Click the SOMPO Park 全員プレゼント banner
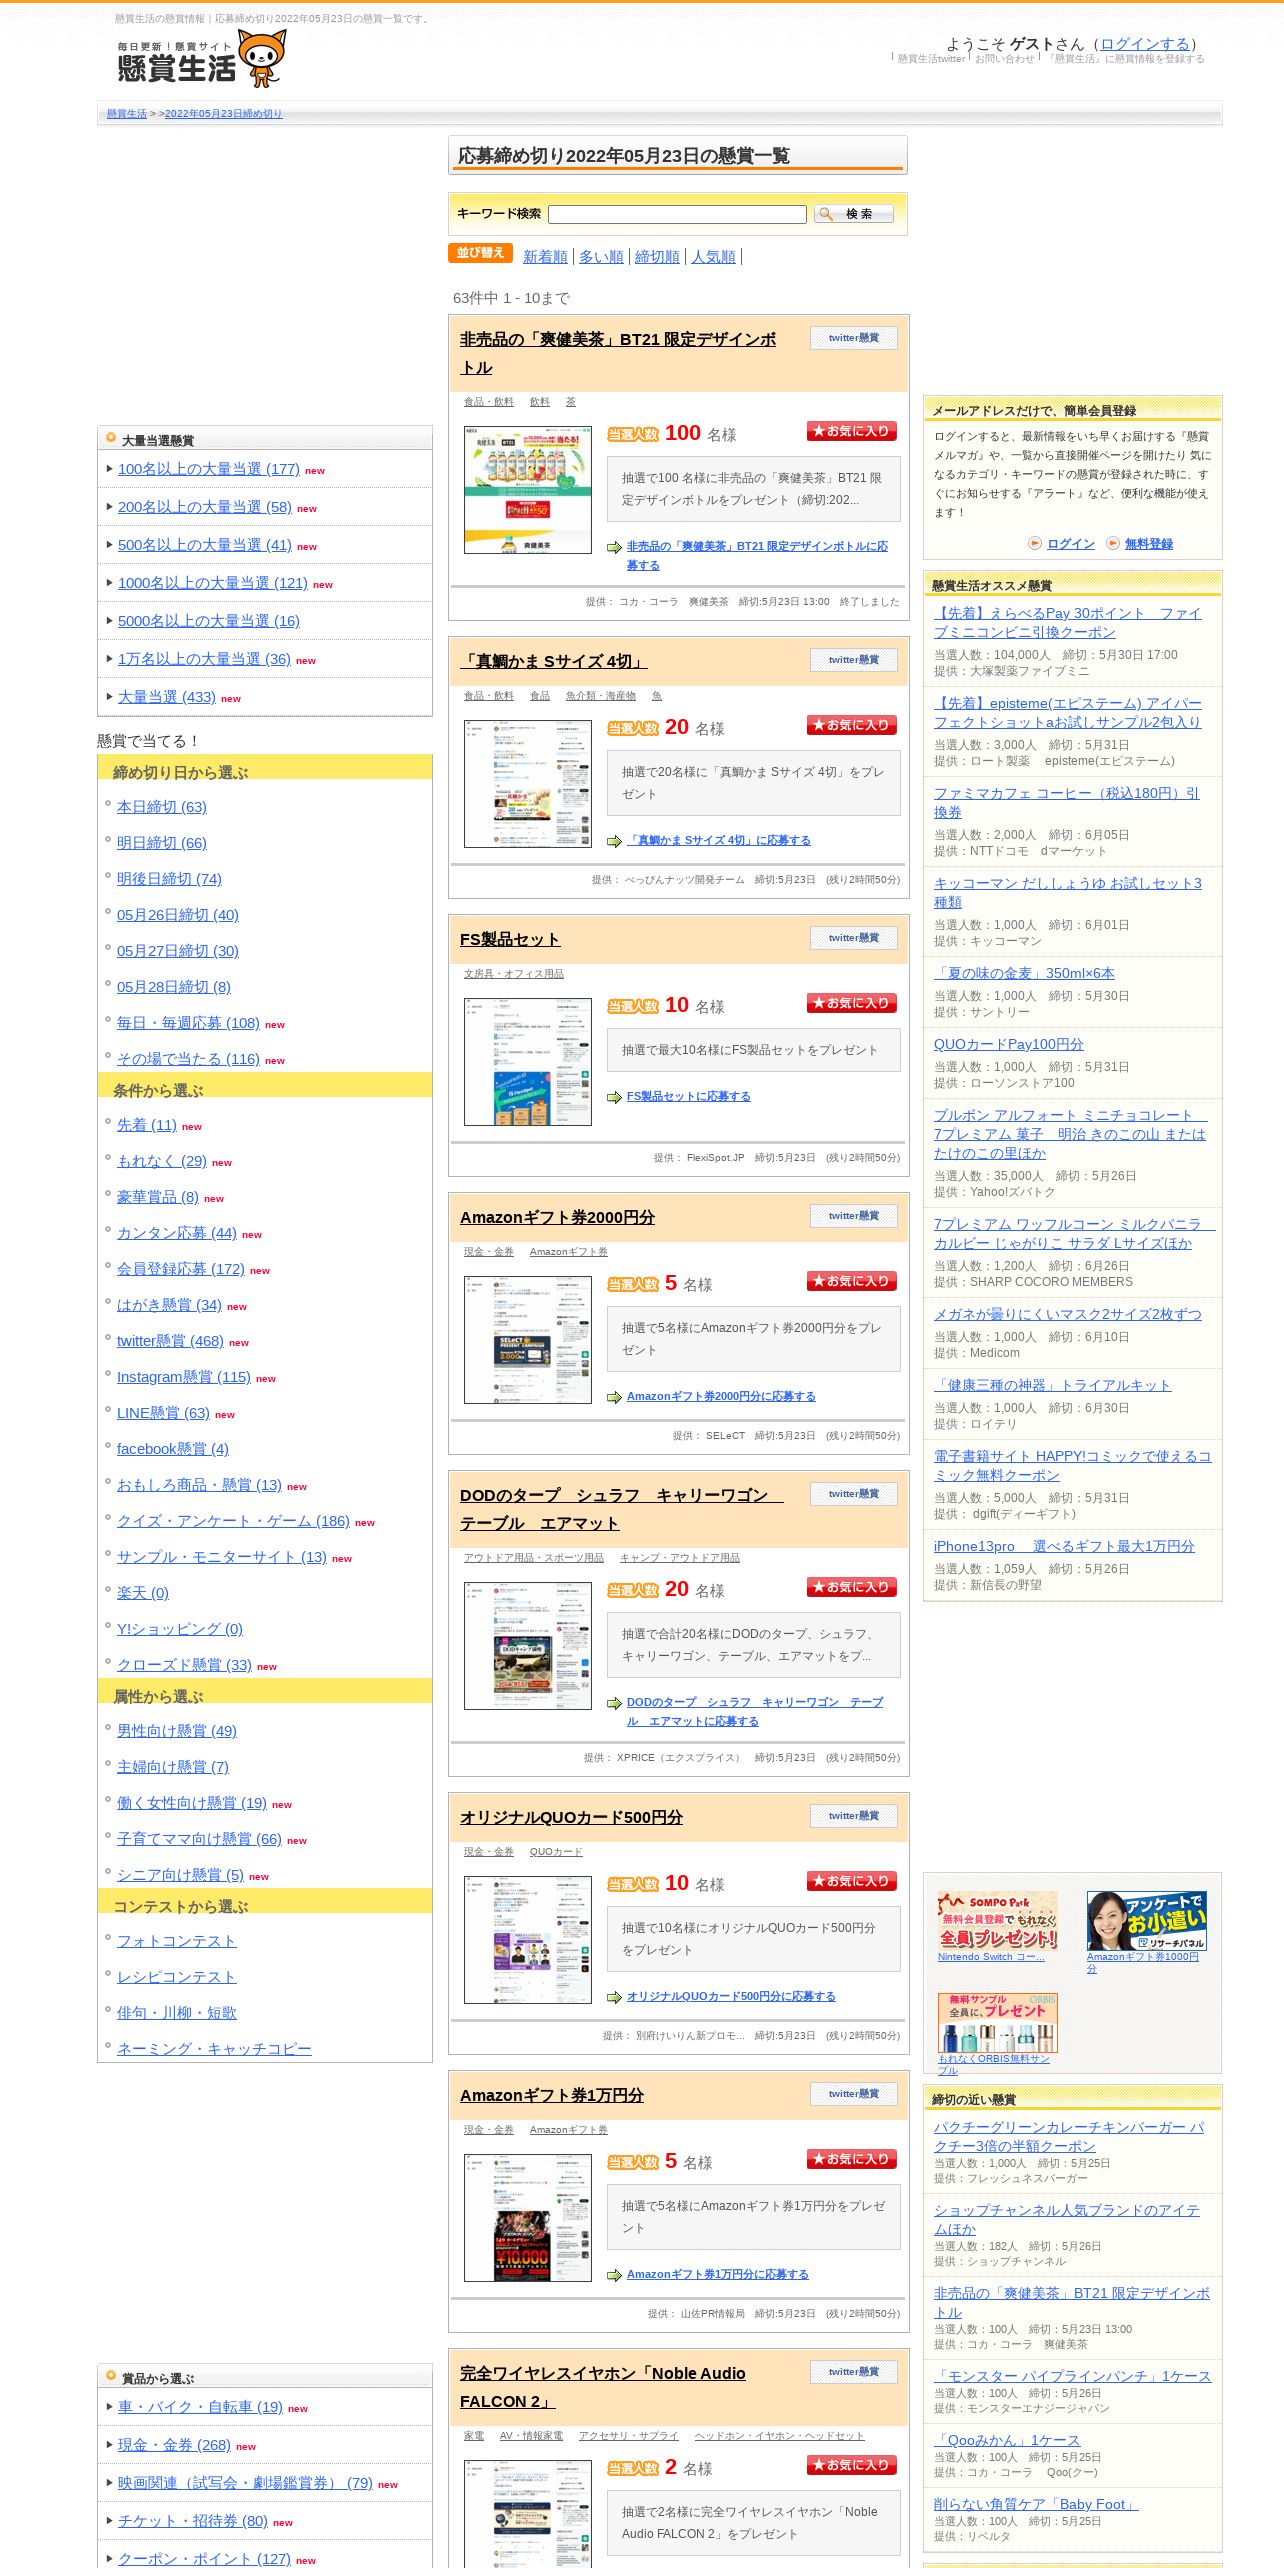The width and height of the screenshot is (1284, 2568). point(997,1920)
